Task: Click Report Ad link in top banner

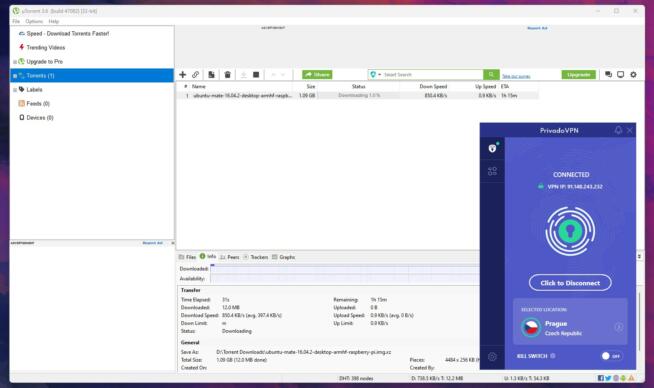Action: tap(537, 28)
